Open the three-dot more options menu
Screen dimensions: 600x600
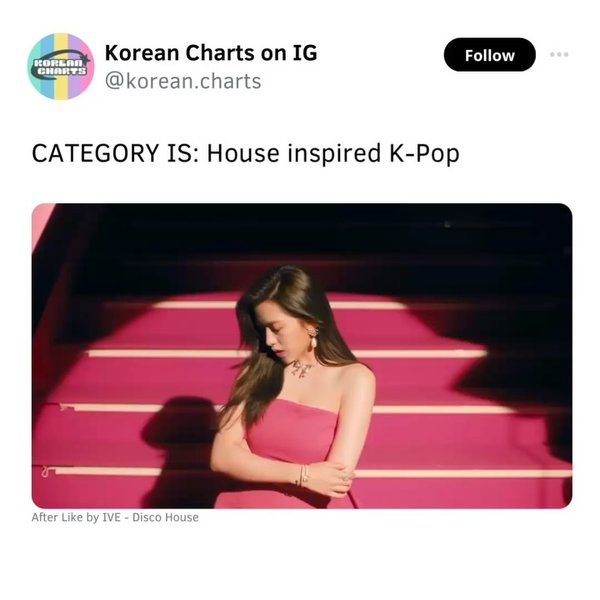559,54
